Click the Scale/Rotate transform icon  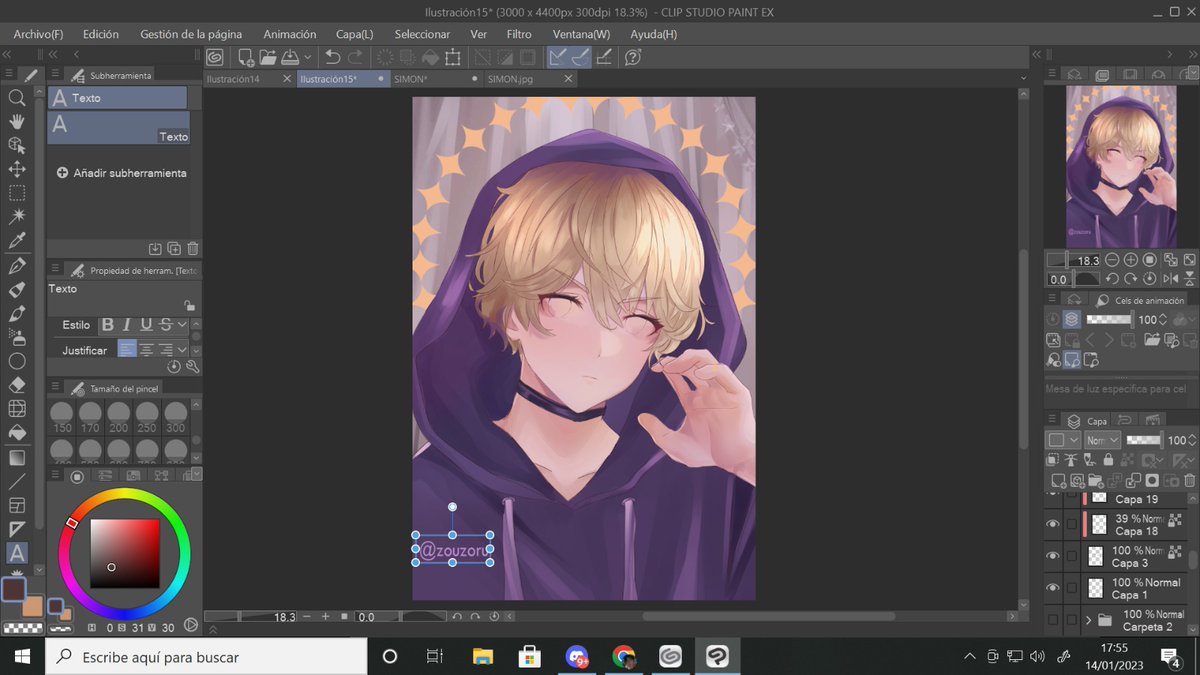pos(453,57)
